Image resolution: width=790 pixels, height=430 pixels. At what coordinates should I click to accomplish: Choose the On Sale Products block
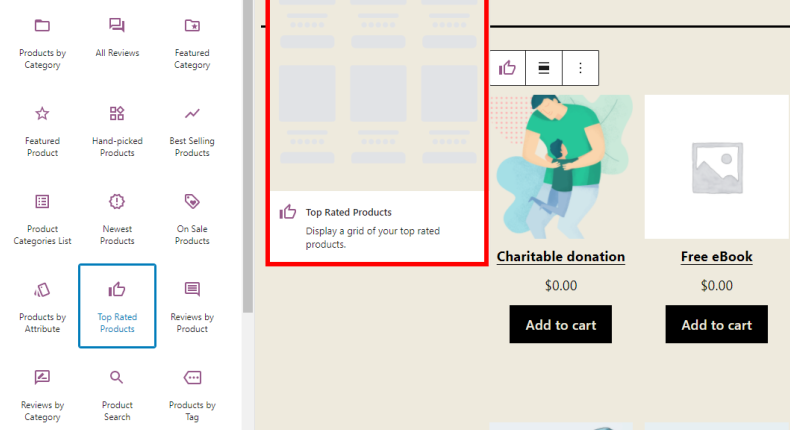point(192,218)
